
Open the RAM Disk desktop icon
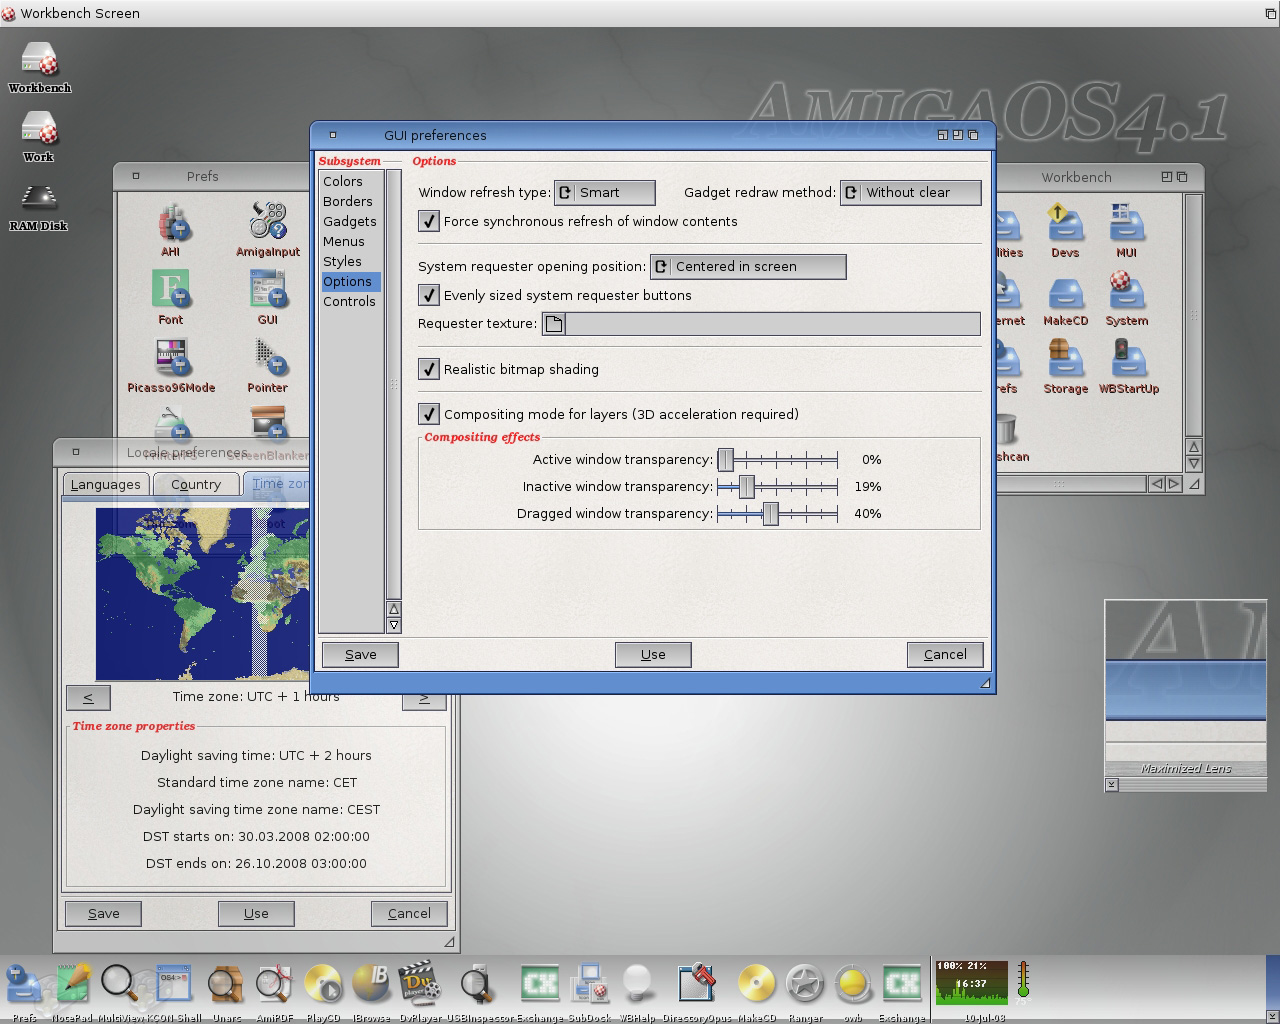[x=38, y=198]
